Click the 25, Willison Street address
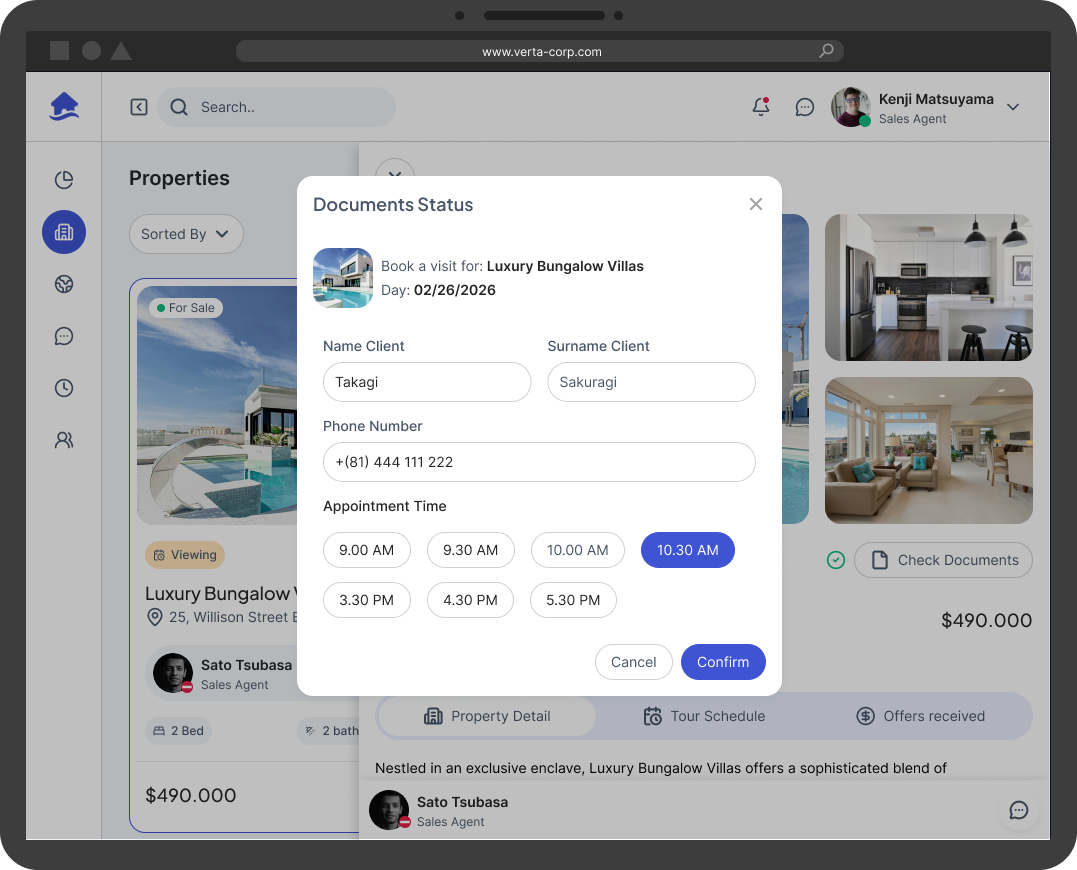Image resolution: width=1077 pixels, height=870 pixels. (233, 617)
